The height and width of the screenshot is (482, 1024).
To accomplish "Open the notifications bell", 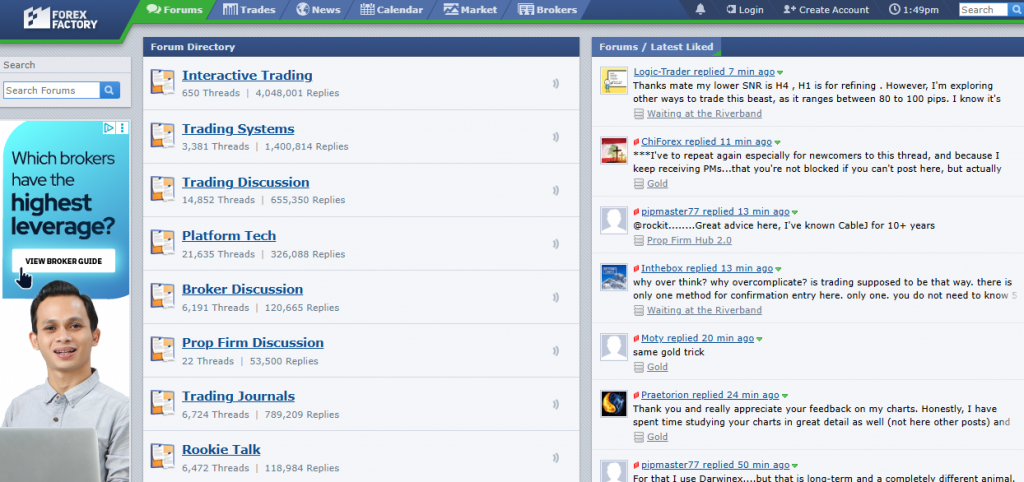I will coord(700,10).
